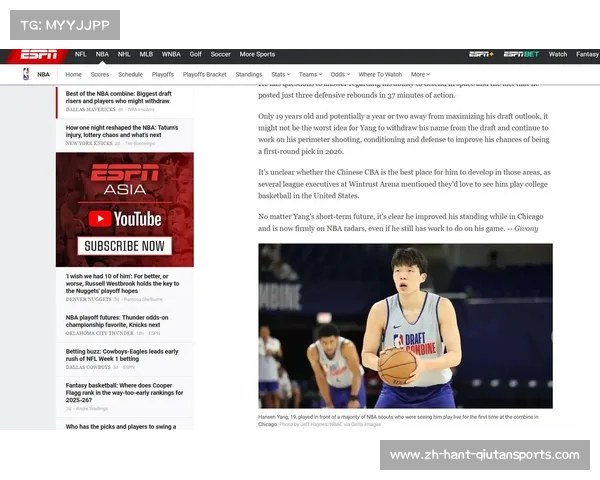
Task: Open the Fantasy link in top bar
Action: 587,54
